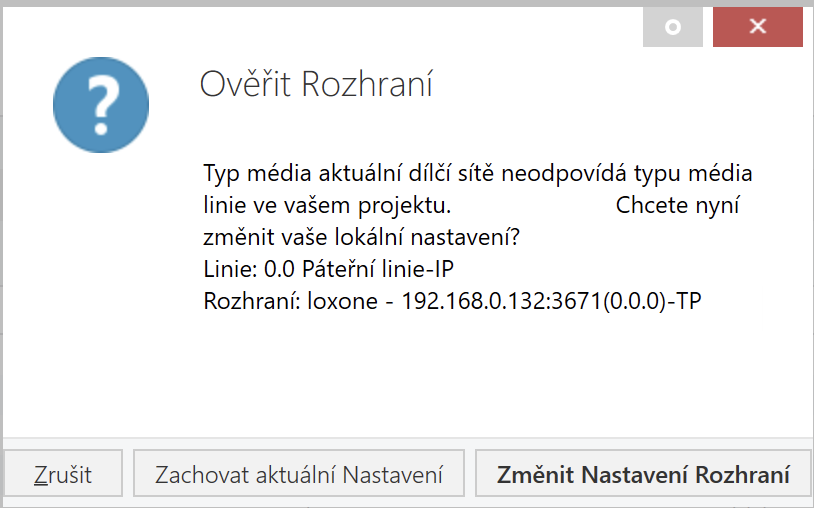814x508 pixels.
Task: Click the gray circle button beside close
Action: 673,27
